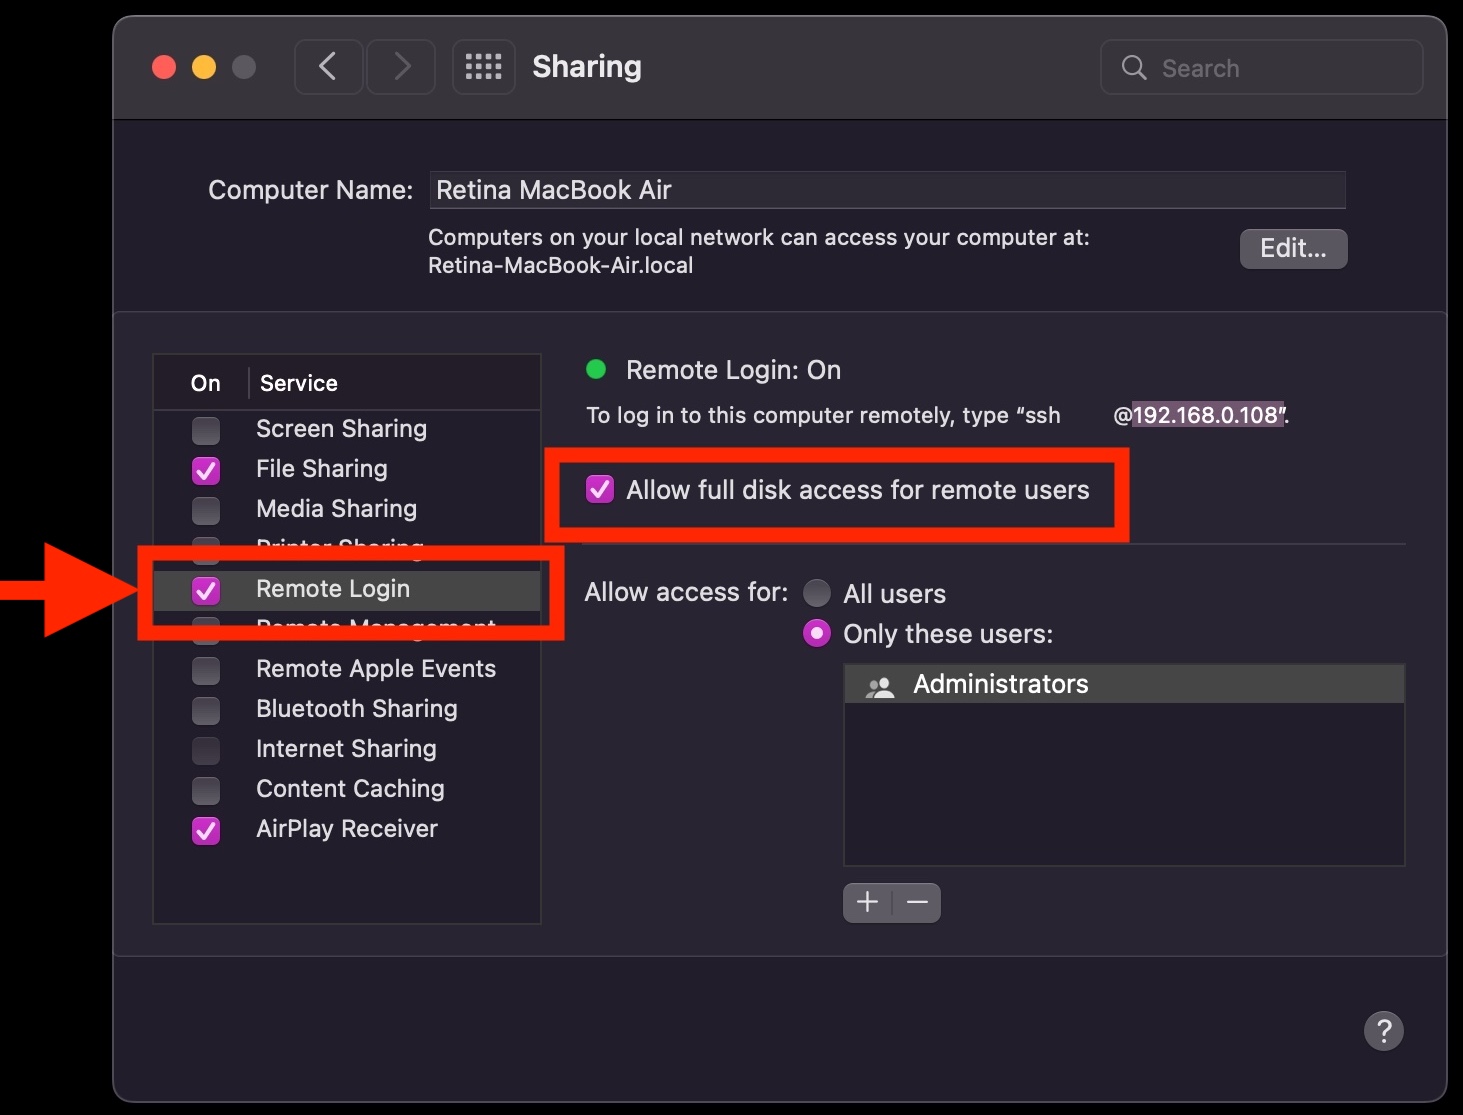Disable the File Sharing checkbox
1463x1115 pixels.
[206, 470]
